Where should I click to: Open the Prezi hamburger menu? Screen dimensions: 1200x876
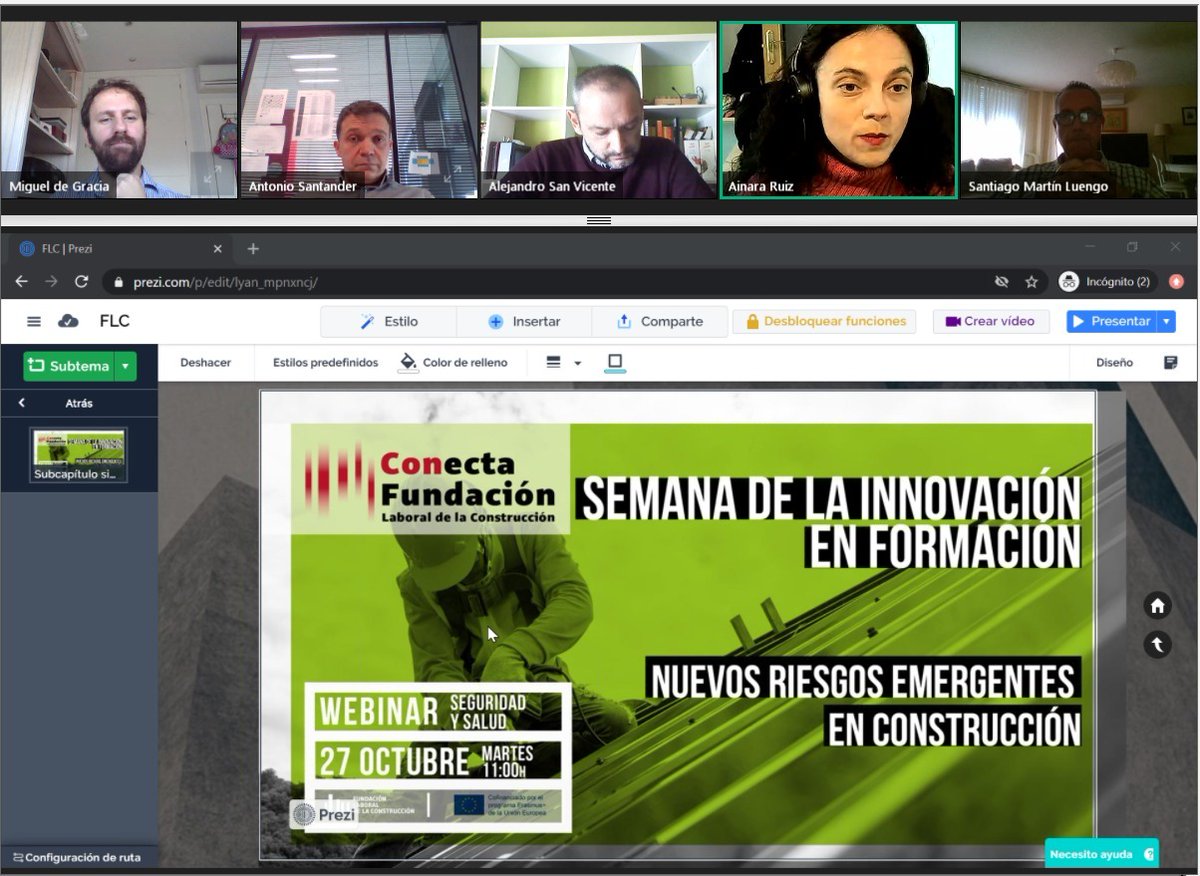34,321
